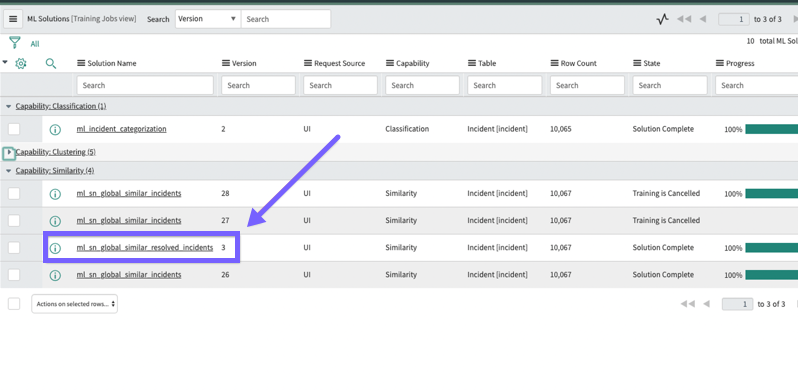This screenshot has width=798, height=390.
Task: Select checkbox for version 27 row
Action: tap(14, 221)
